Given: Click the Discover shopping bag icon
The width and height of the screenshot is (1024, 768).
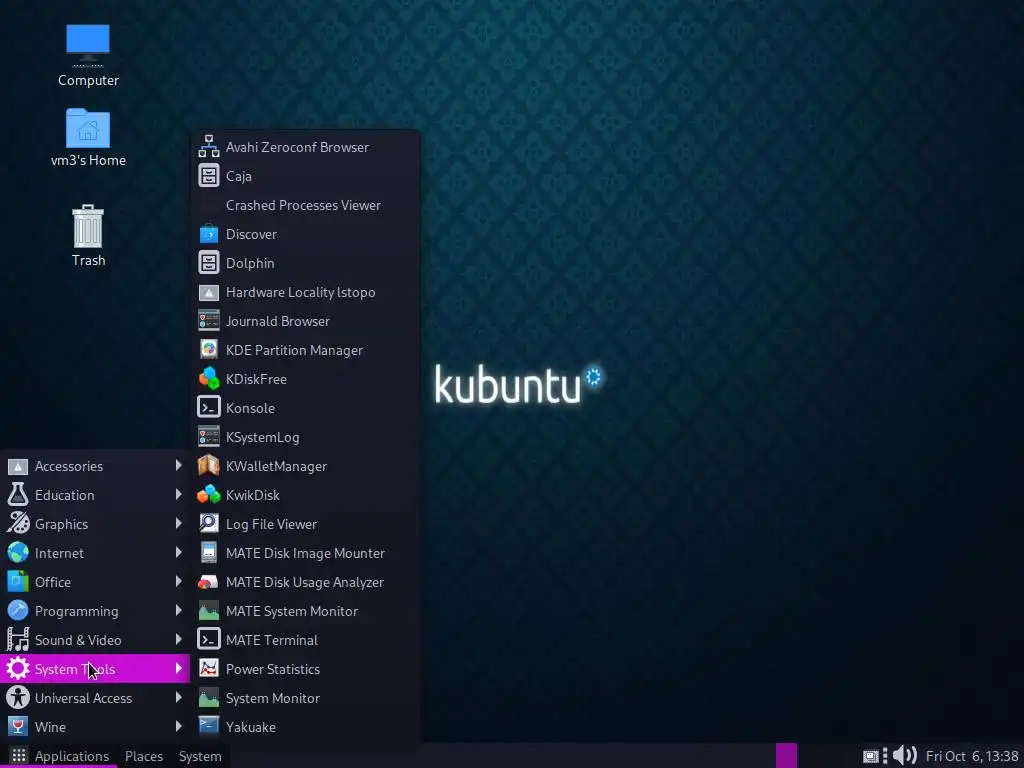Looking at the screenshot, I should [208, 234].
